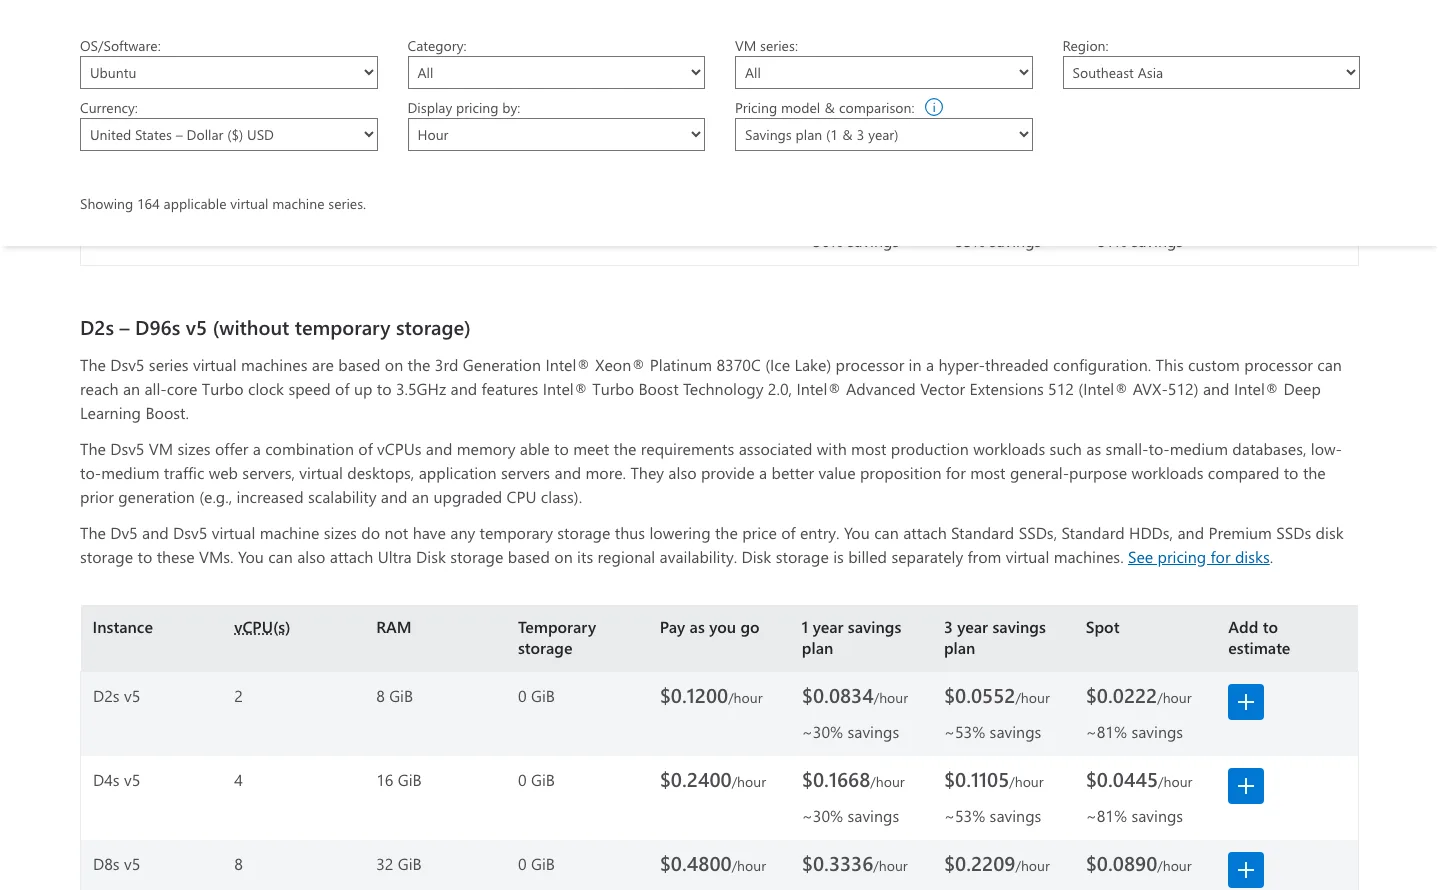The width and height of the screenshot is (1440, 890).
Task: Select the 3 year savings plan header
Action: pyautogui.click(x=995, y=638)
